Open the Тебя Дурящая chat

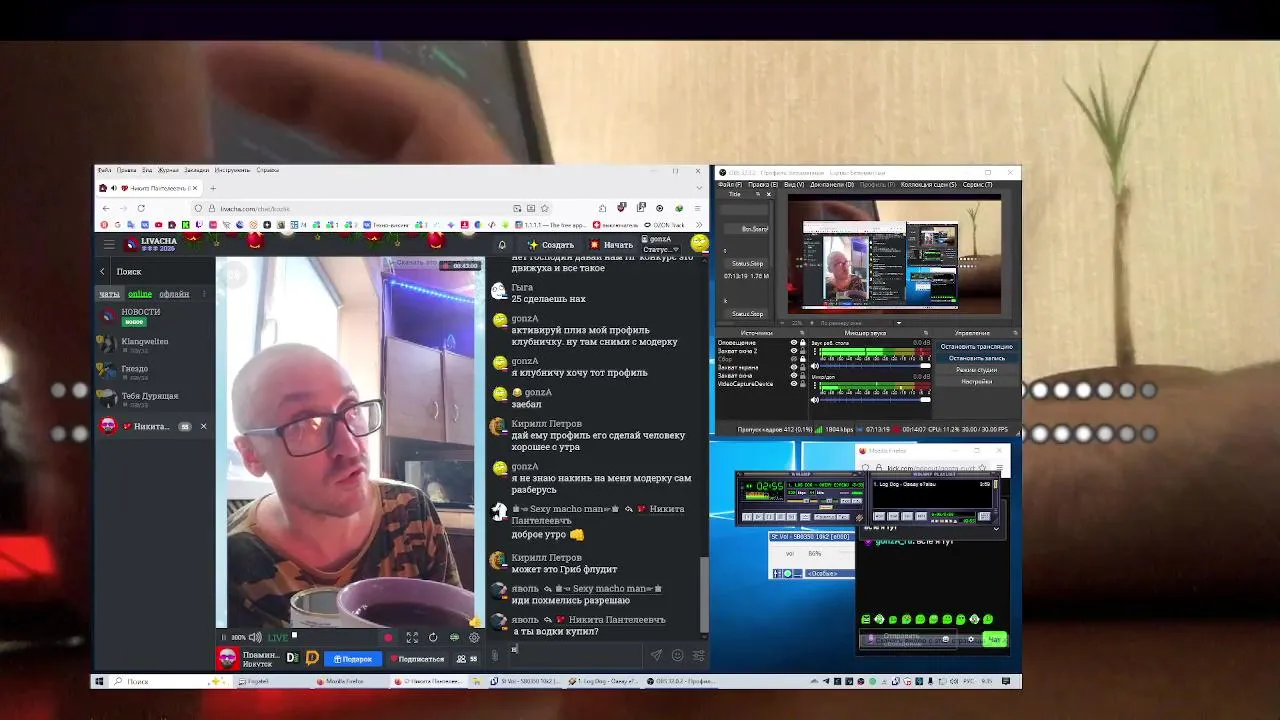point(155,399)
